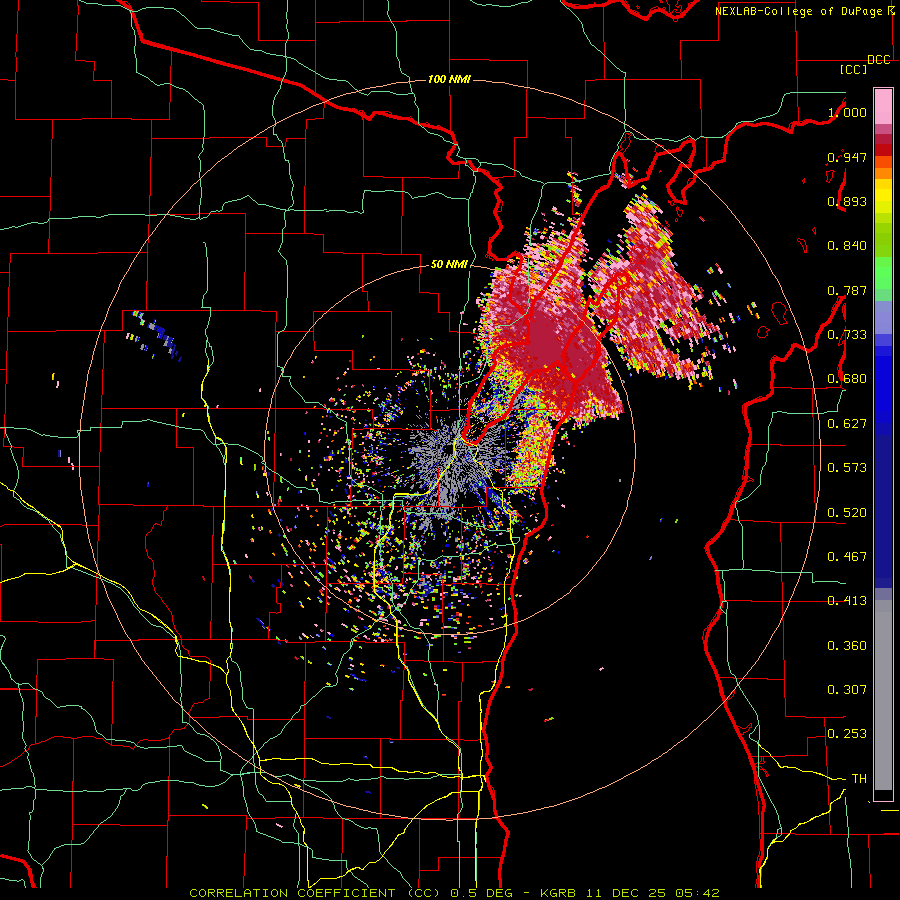
Task: Click the CORRELATION COEFFICIENT (CC) caption text
Action: point(315,893)
